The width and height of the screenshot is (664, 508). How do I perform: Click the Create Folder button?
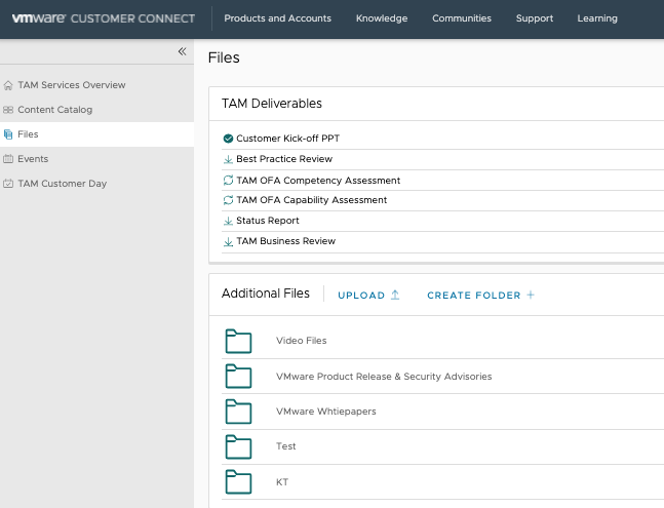480,295
